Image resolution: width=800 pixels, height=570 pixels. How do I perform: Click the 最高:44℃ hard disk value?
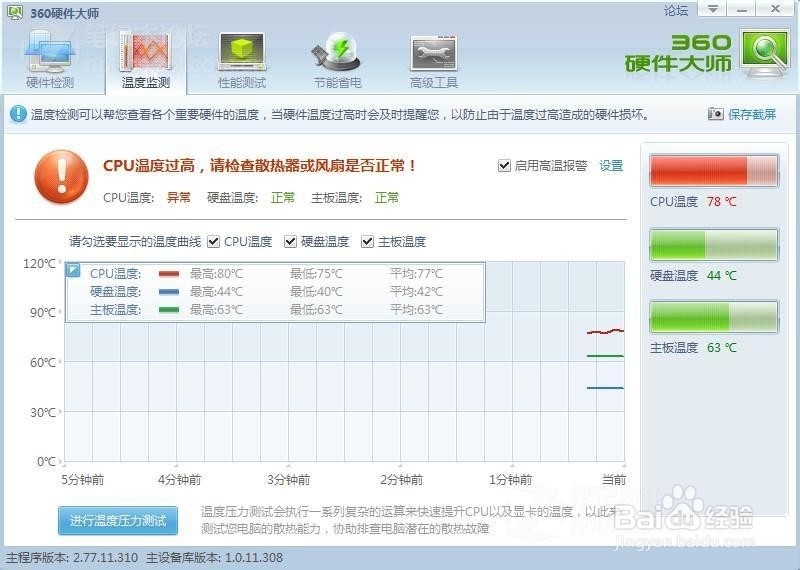tap(216, 292)
